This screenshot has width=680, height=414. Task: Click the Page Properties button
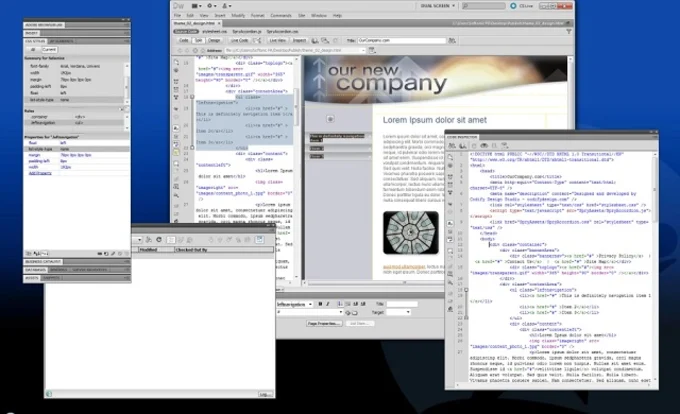[326, 323]
